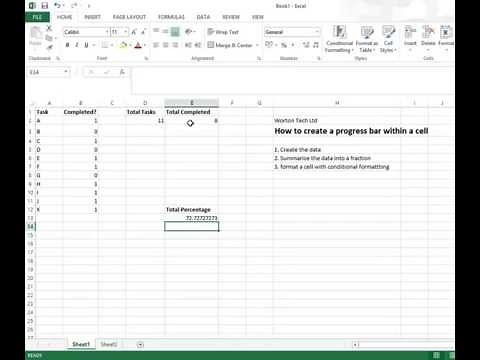
Task: Increase font size with larger A
Action: tap(134, 32)
